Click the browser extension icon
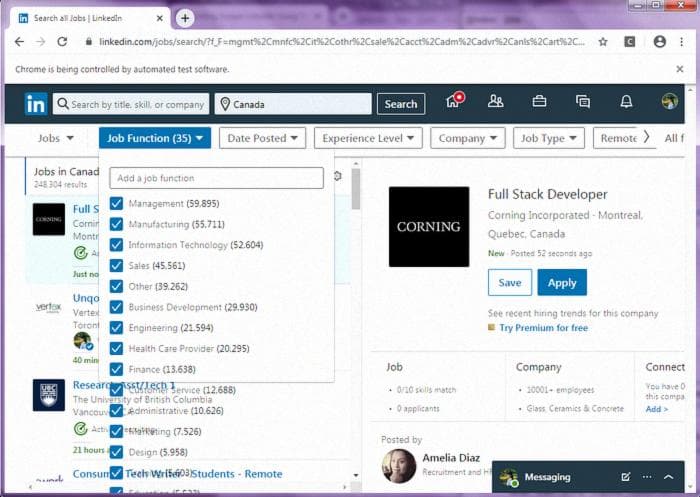 point(629,42)
